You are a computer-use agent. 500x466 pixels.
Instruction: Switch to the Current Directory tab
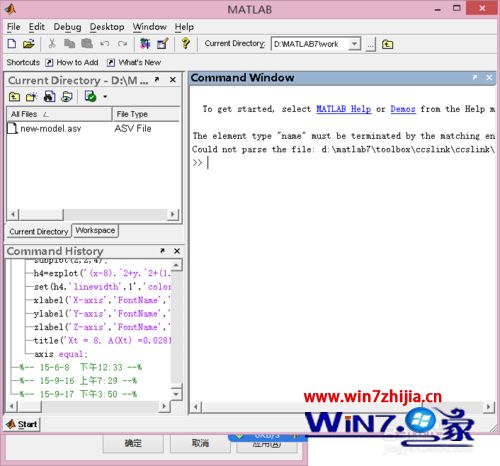tap(39, 231)
